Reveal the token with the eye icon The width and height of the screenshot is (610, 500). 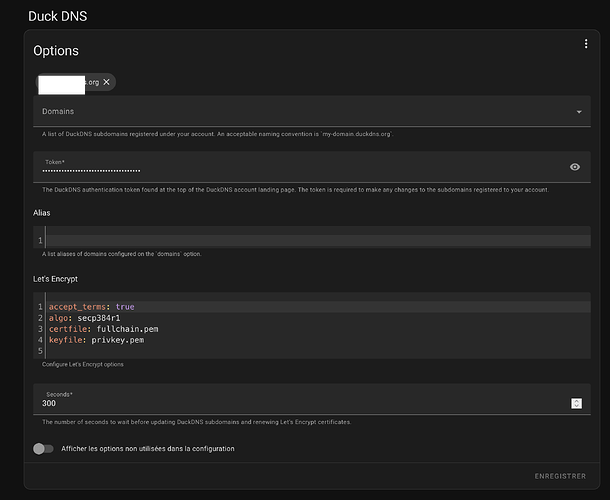575,167
